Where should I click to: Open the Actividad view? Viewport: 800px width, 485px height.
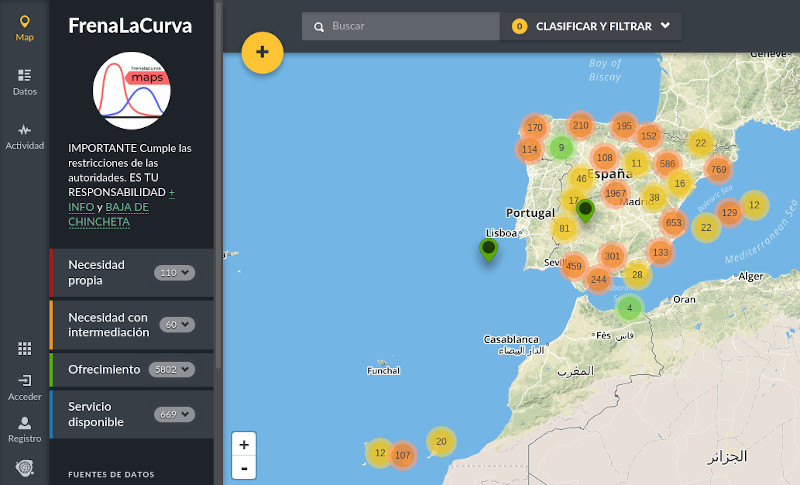click(24, 137)
